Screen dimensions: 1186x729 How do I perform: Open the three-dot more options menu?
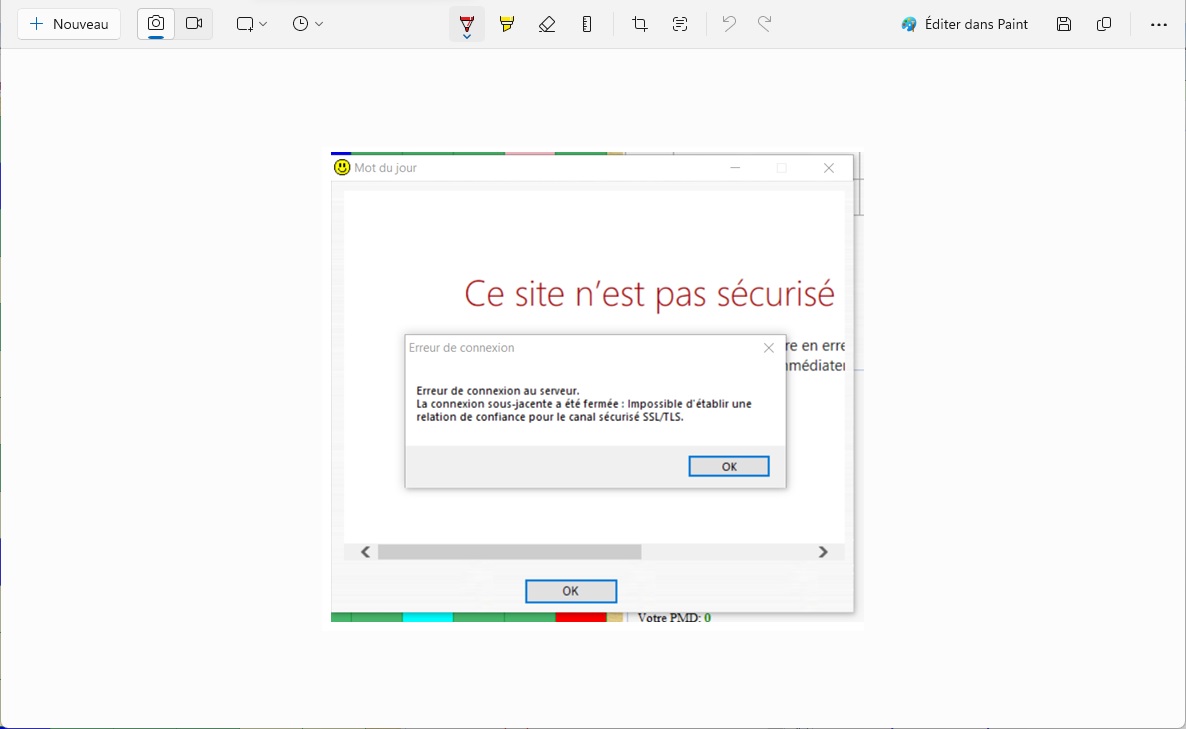1159,24
